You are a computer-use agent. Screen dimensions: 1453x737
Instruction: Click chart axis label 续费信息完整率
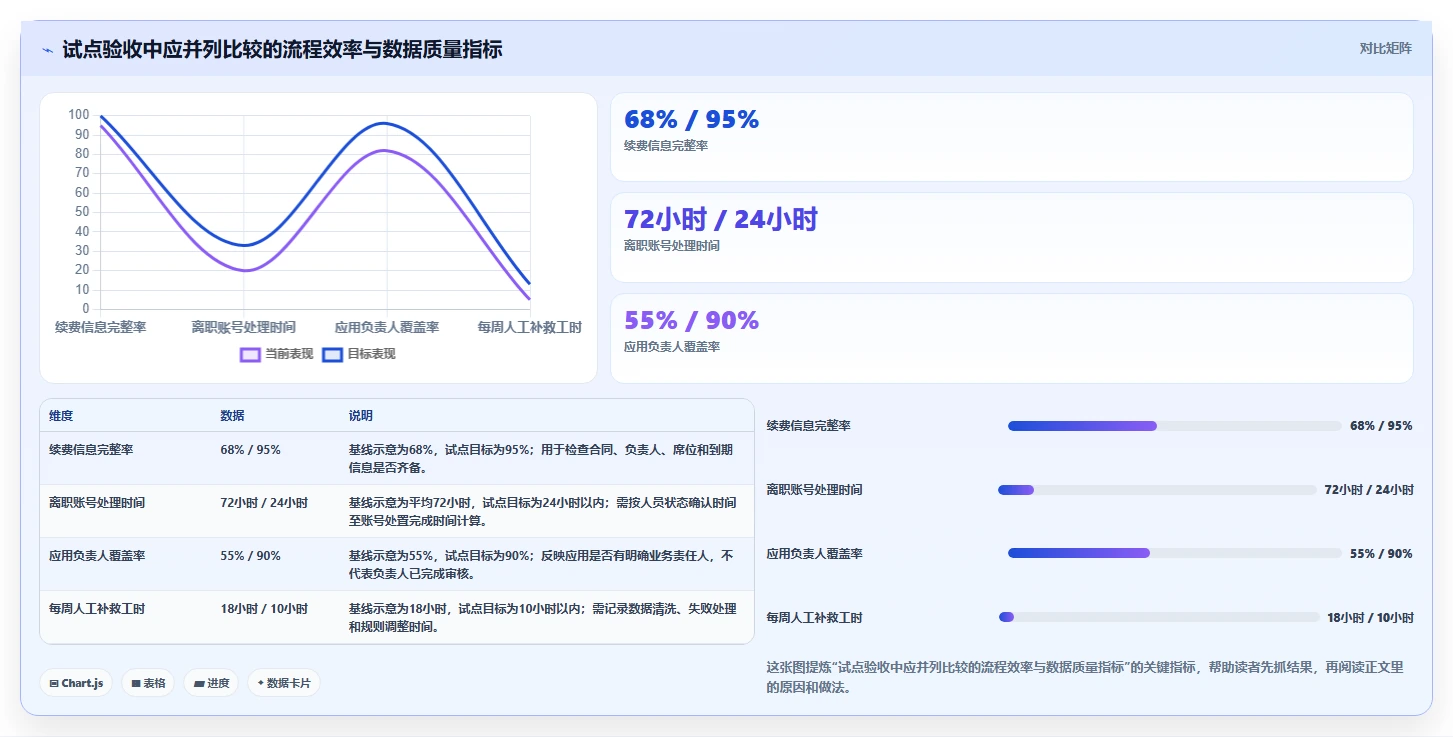coord(100,328)
